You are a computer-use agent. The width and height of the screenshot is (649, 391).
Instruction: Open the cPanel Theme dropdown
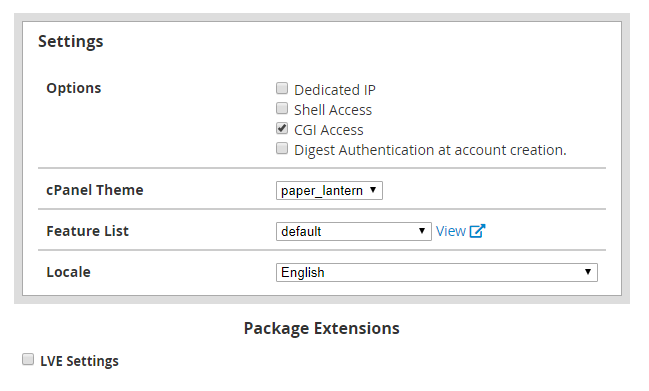tap(329, 190)
